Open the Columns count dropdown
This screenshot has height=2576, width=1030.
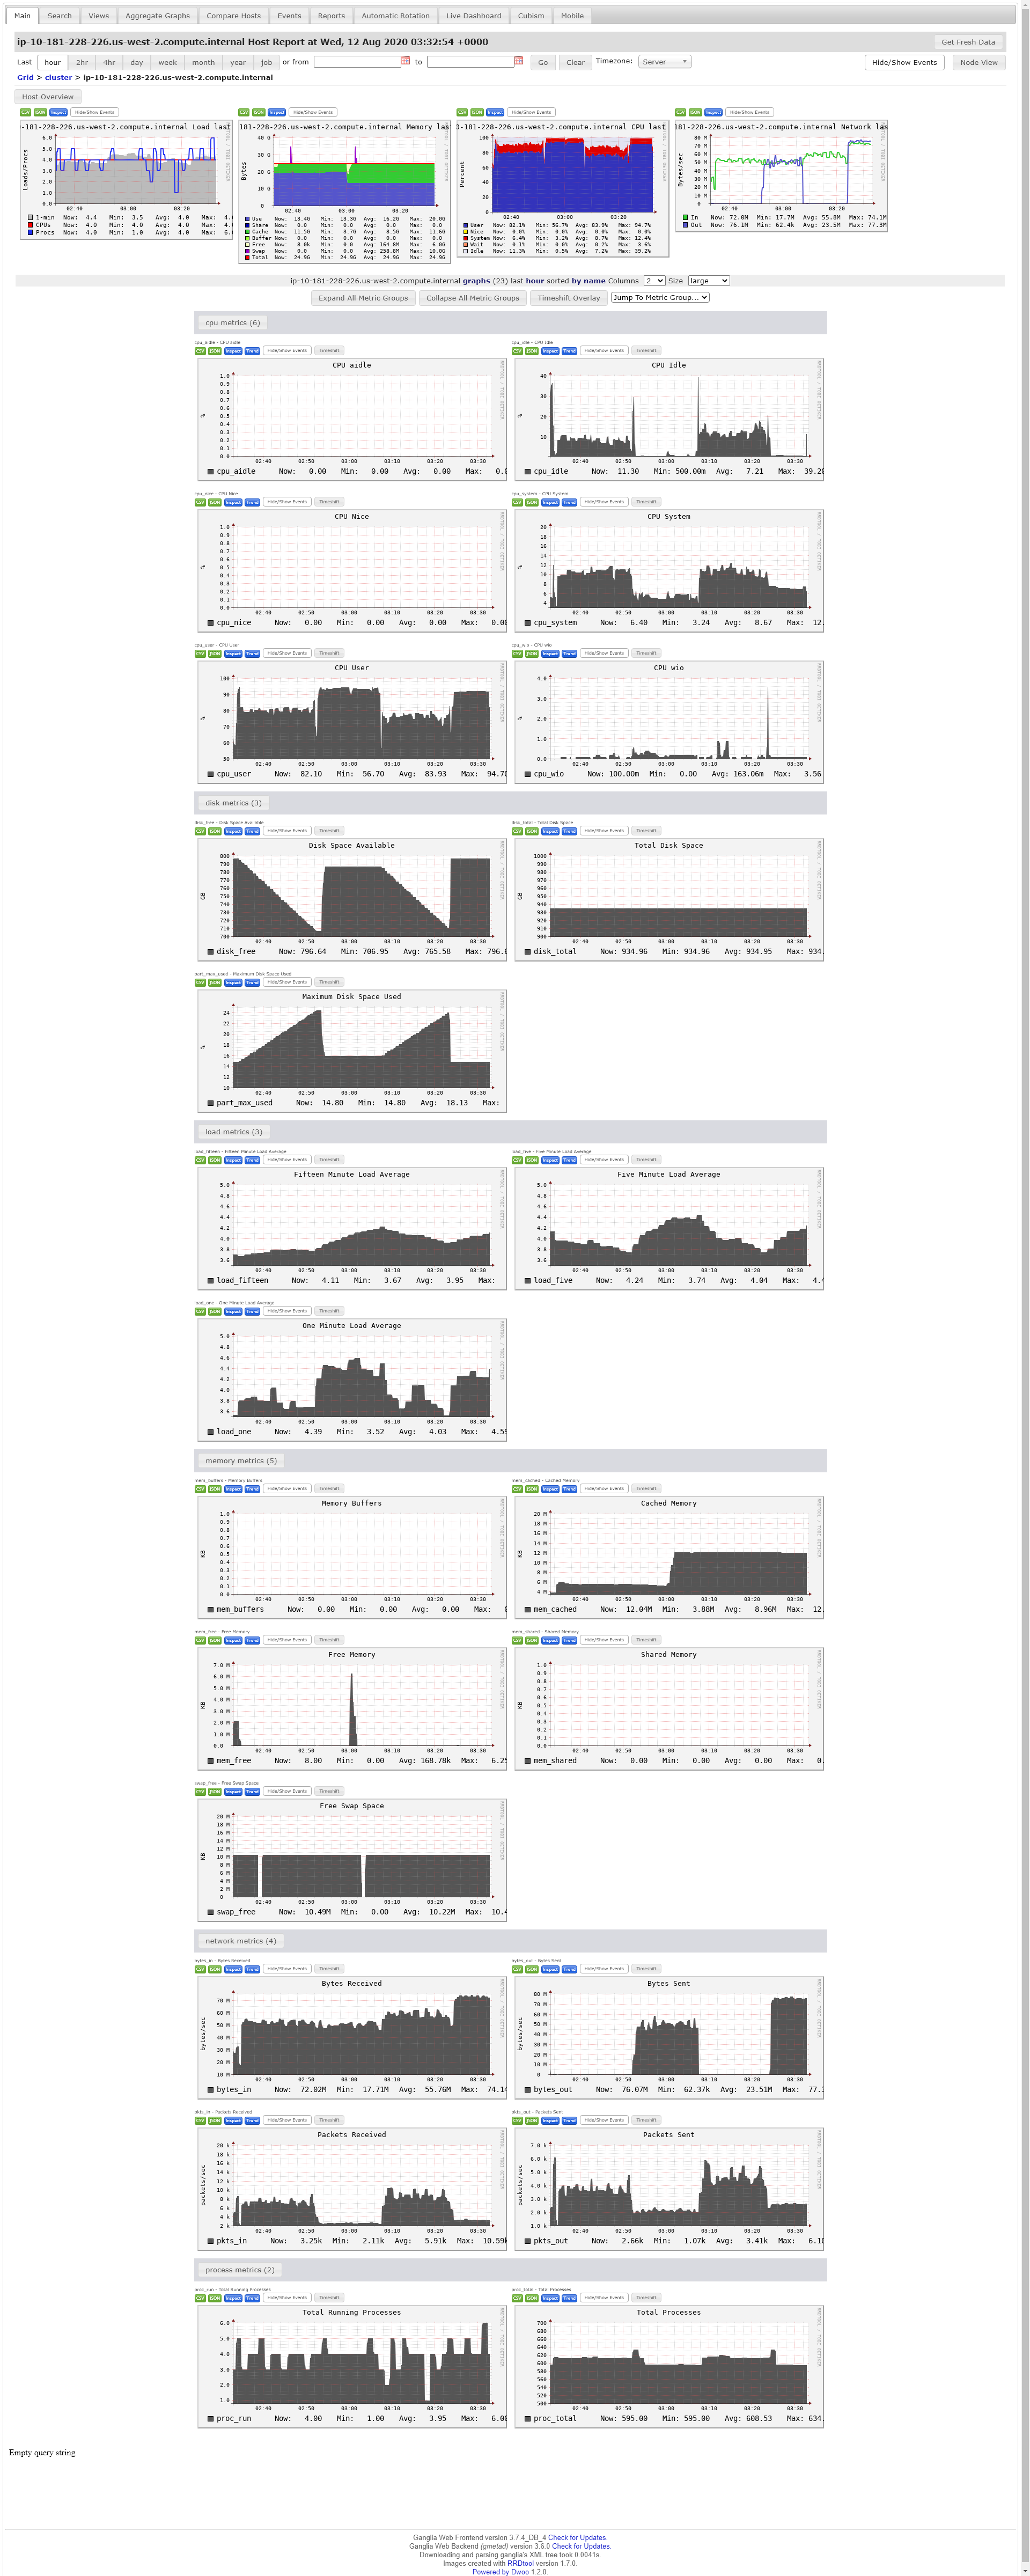point(654,281)
